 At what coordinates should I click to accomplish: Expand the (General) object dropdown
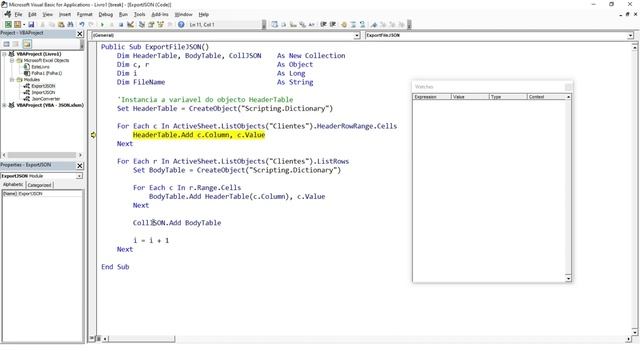(x=357, y=36)
